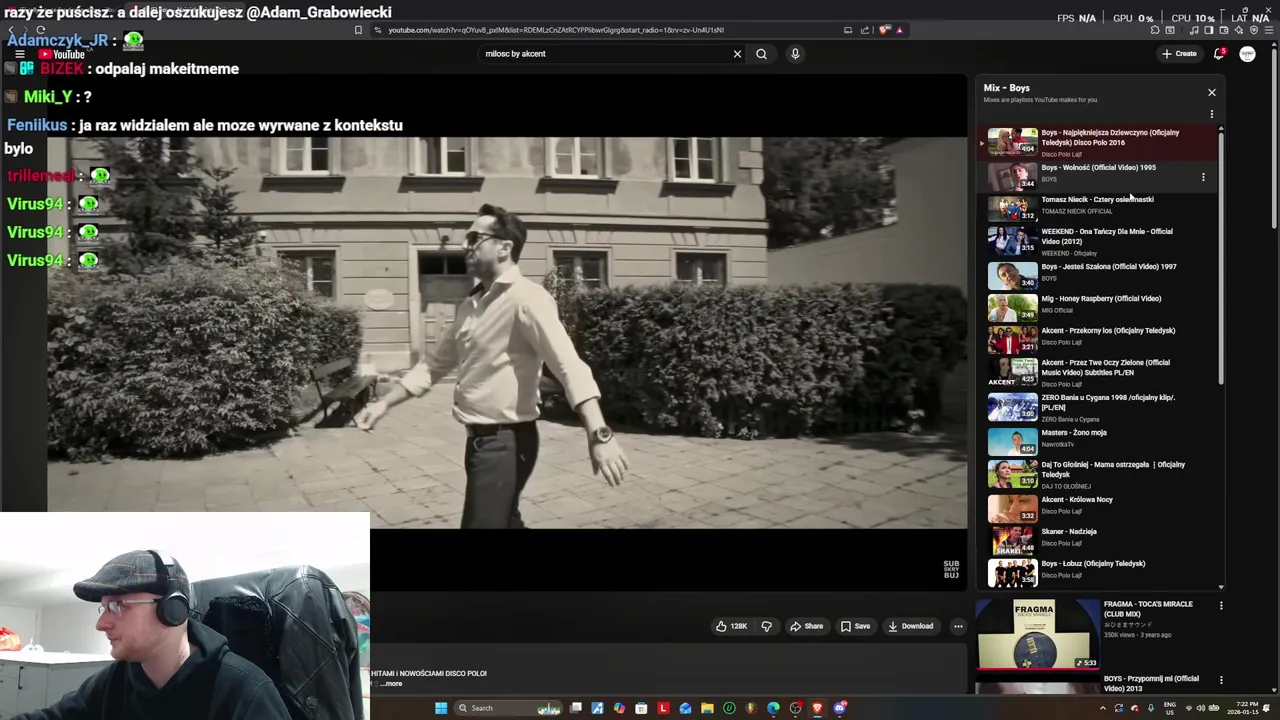The width and height of the screenshot is (1280, 720).
Task: Click the browser address bar URL
Action: 556,30
